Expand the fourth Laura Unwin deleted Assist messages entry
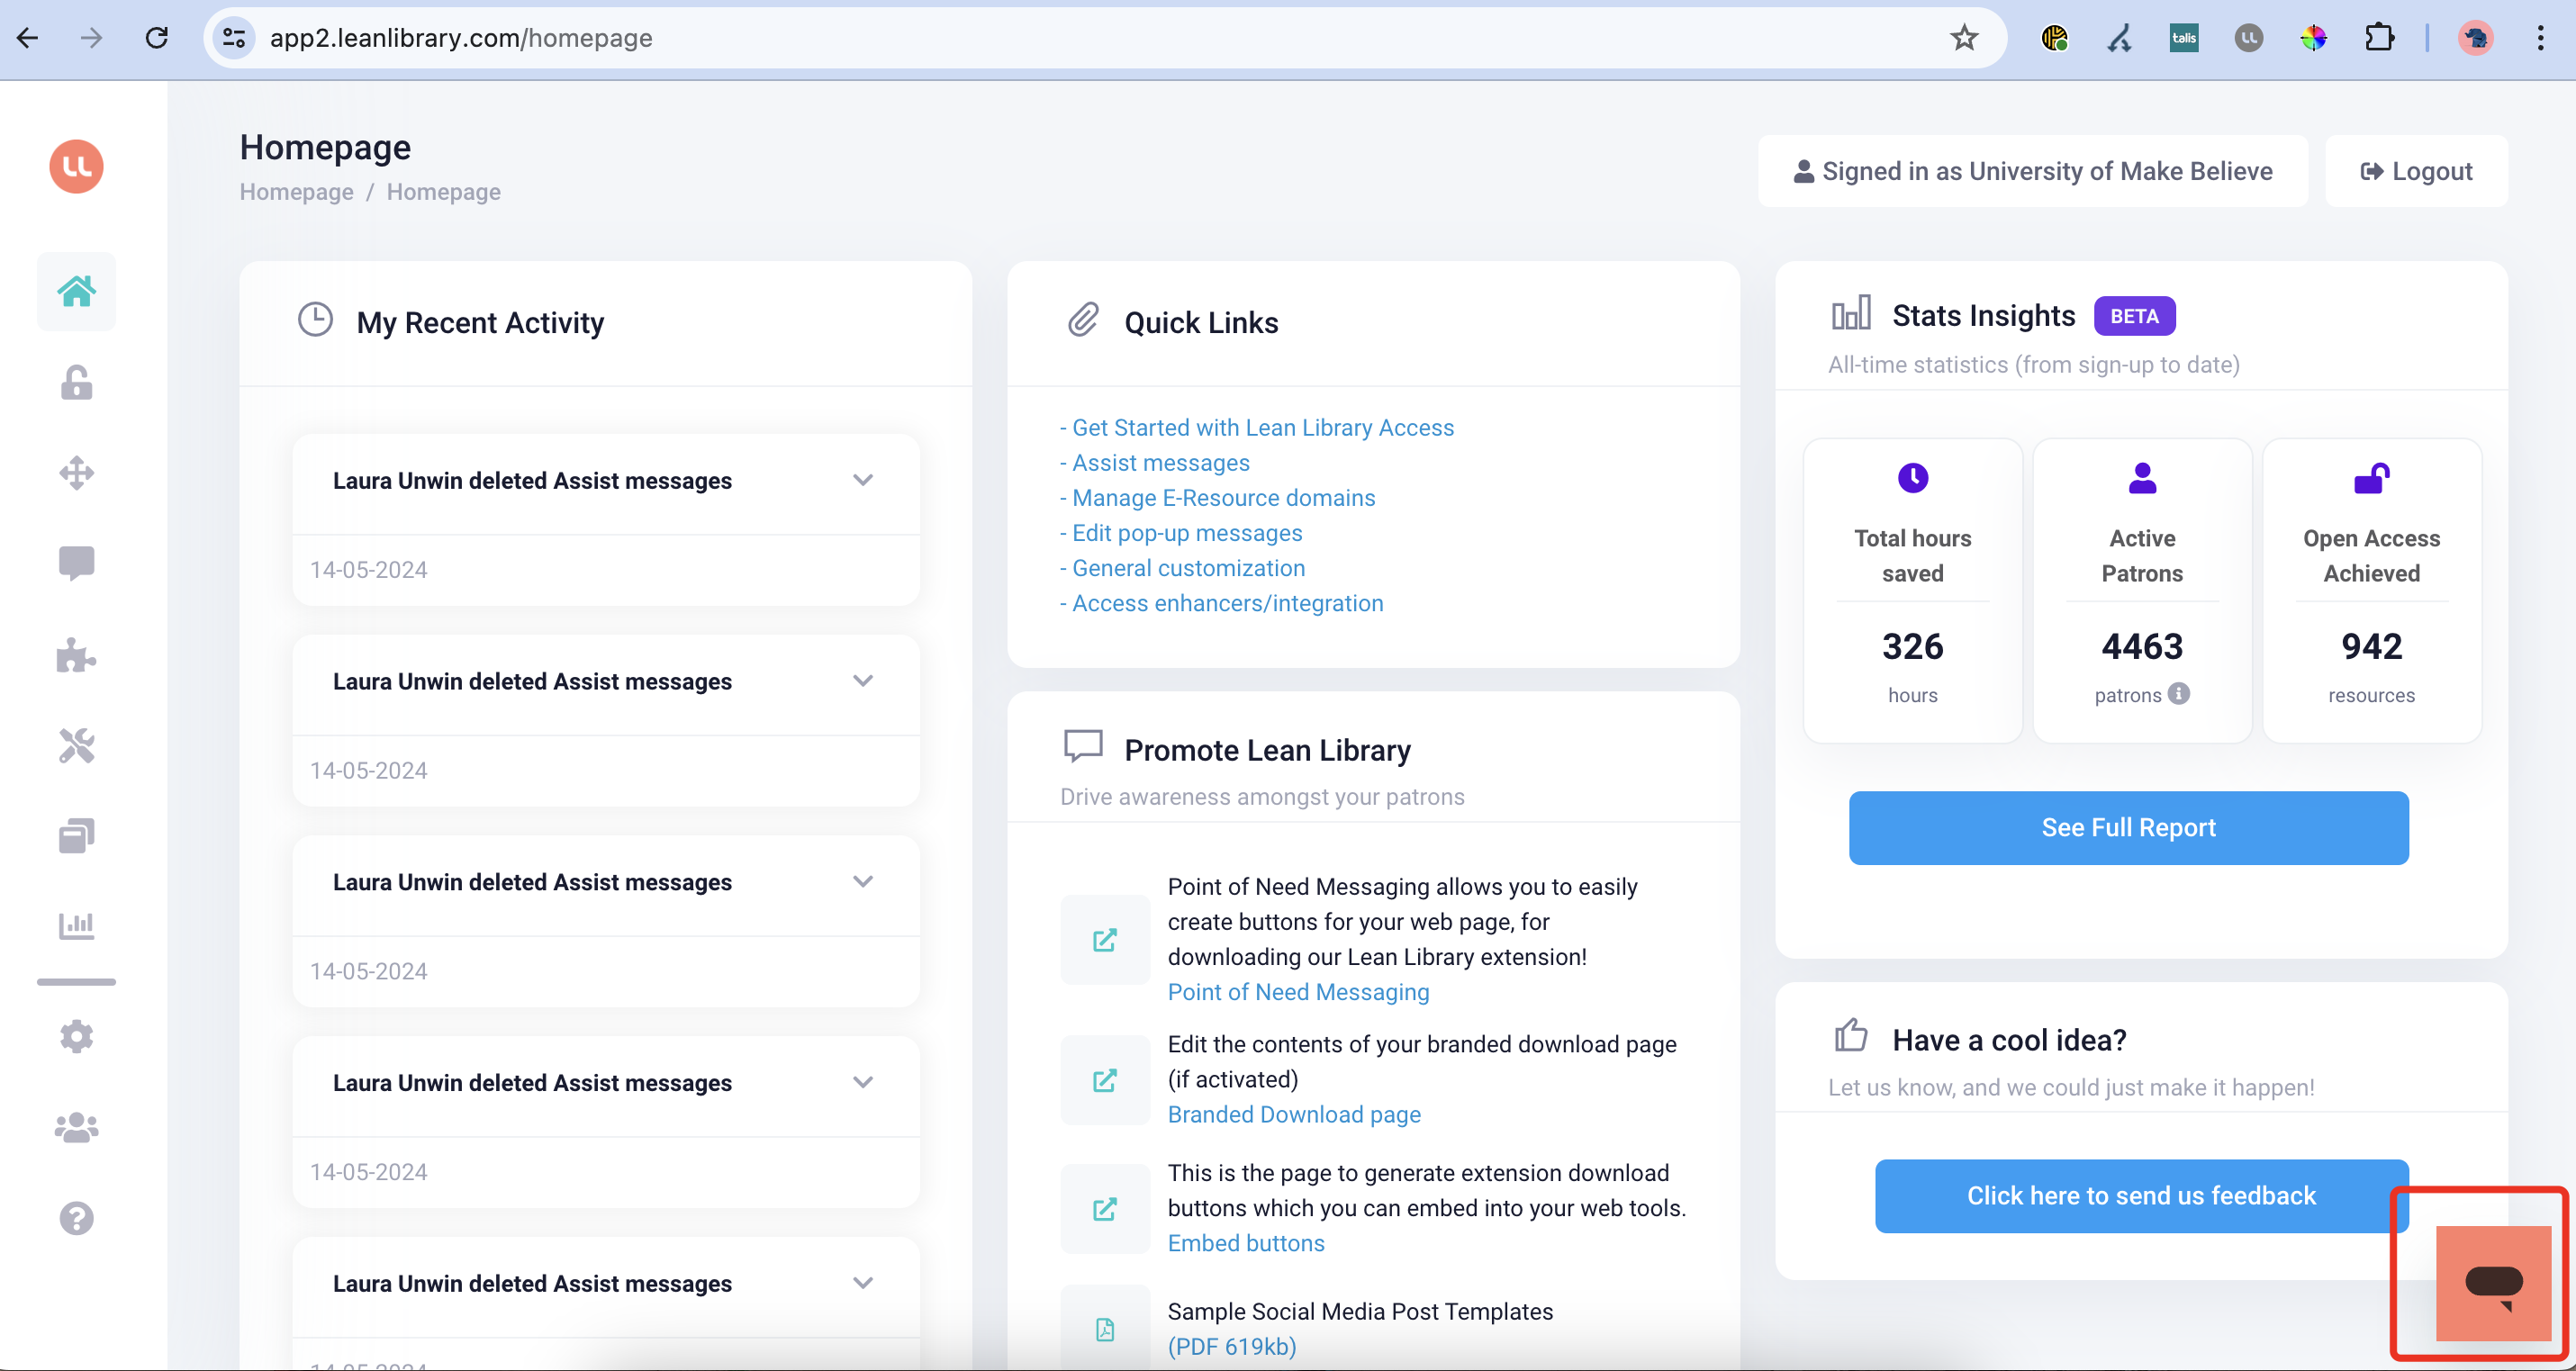The image size is (2576, 1371). [x=862, y=1083]
